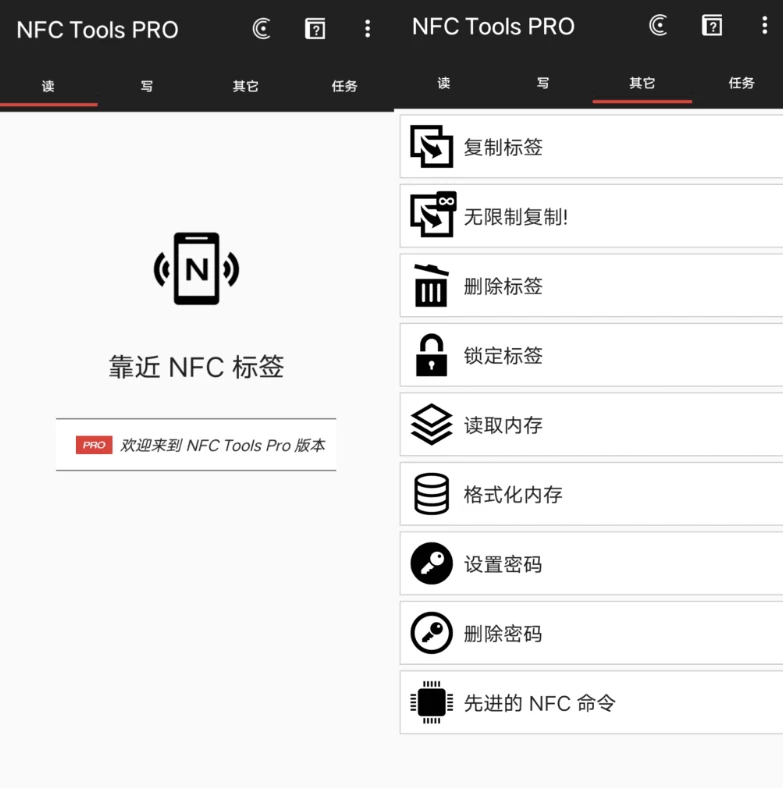Click the database icon for 格式化内存
783x788 pixels.
[x=432, y=494]
